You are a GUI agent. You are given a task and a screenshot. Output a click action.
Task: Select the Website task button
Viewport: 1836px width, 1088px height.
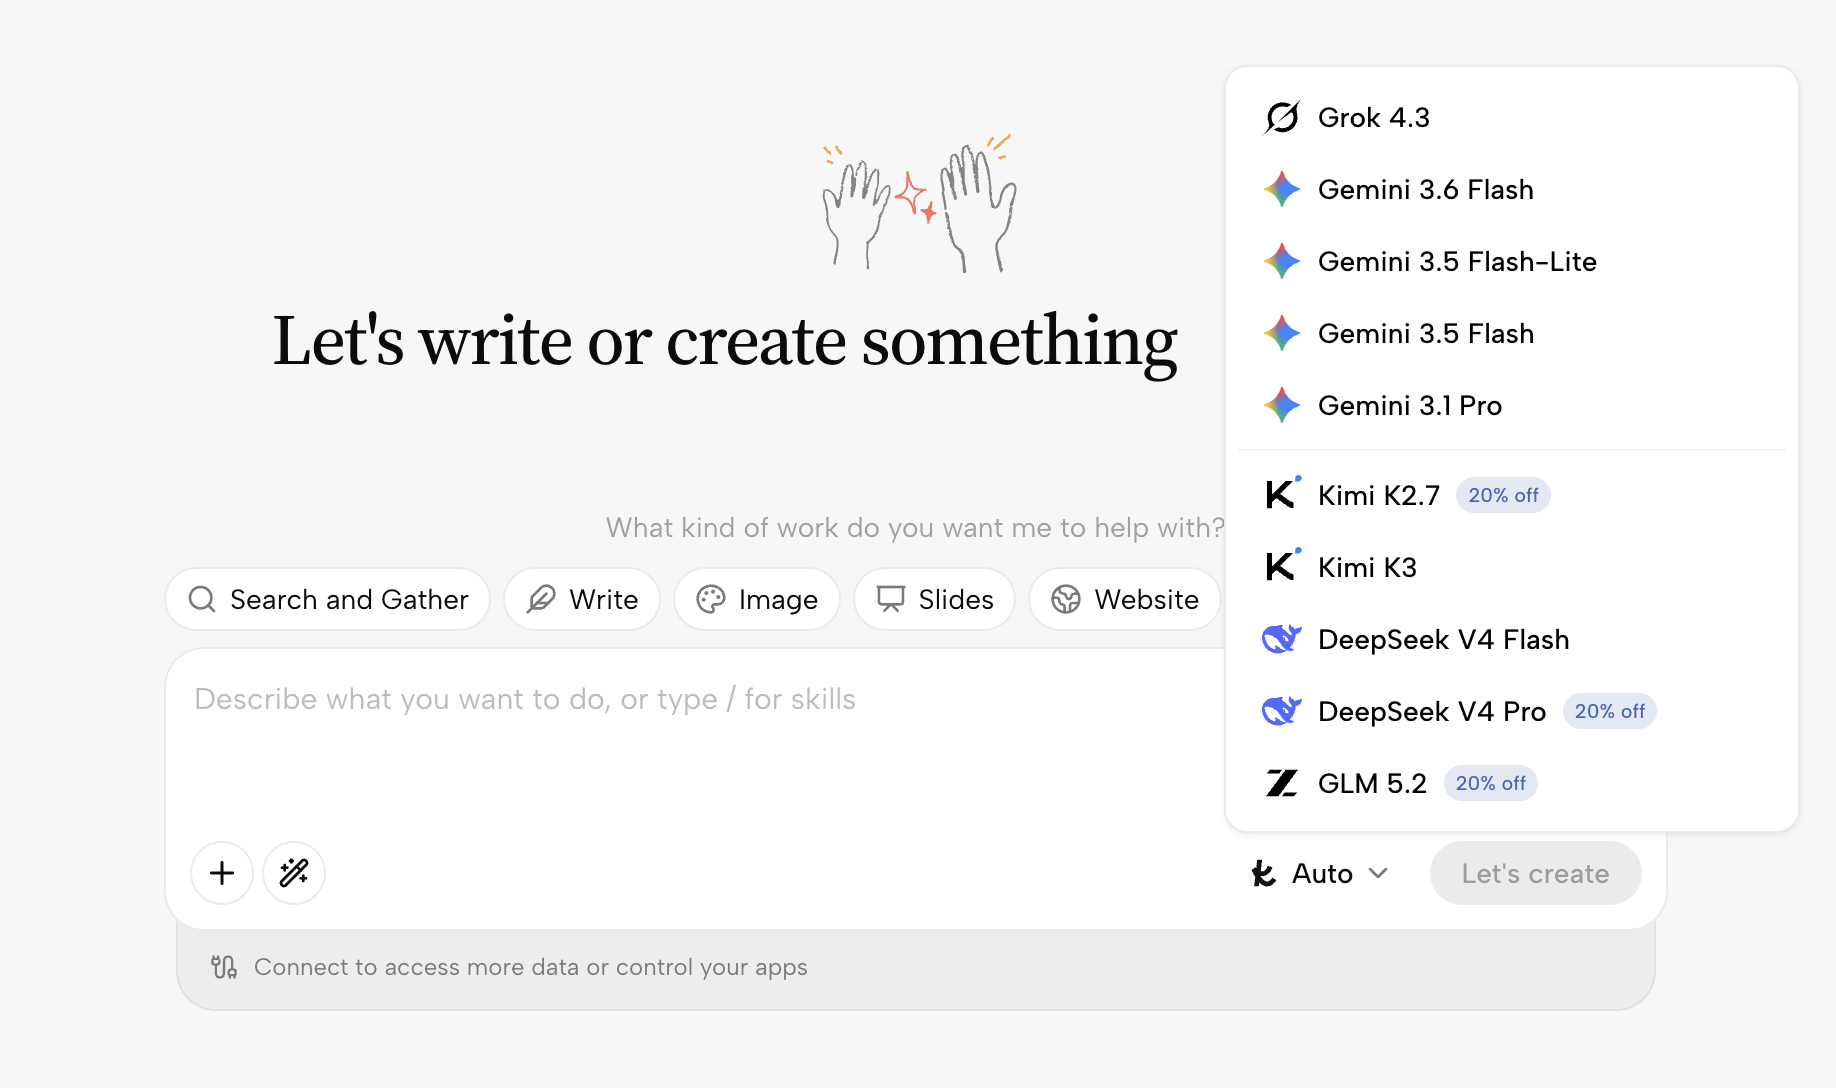pyautogui.click(x=1125, y=599)
